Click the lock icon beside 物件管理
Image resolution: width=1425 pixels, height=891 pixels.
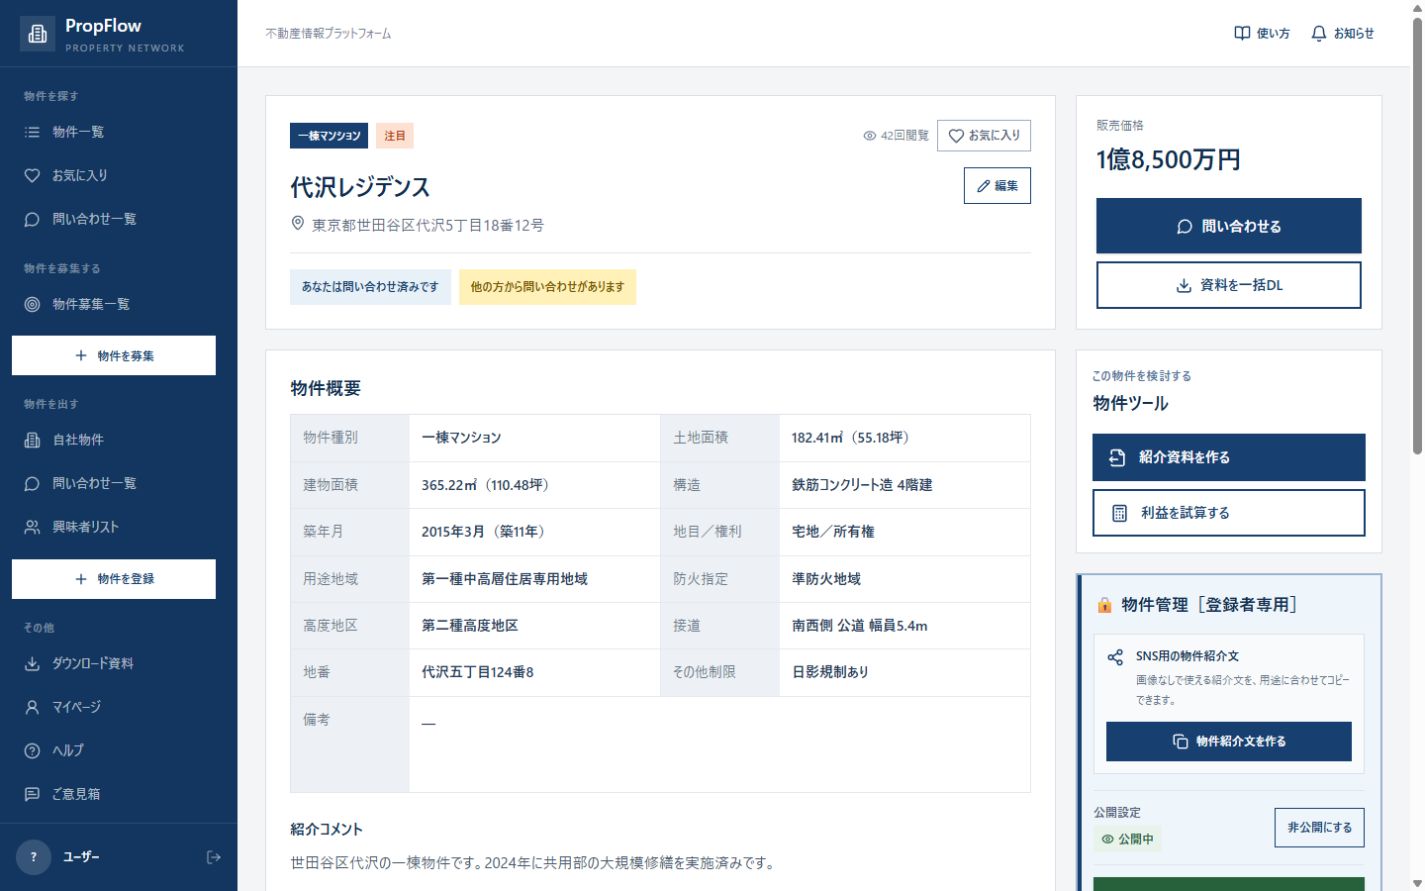[1105, 605]
